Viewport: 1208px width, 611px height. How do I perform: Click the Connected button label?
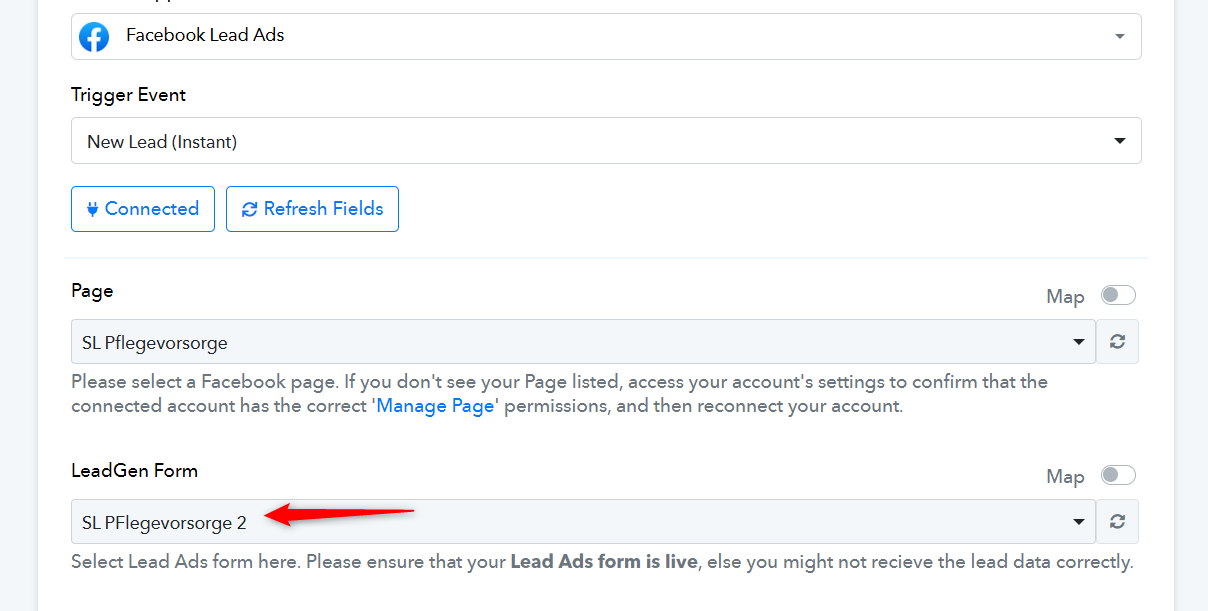pyautogui.click(x=152, y=209)
